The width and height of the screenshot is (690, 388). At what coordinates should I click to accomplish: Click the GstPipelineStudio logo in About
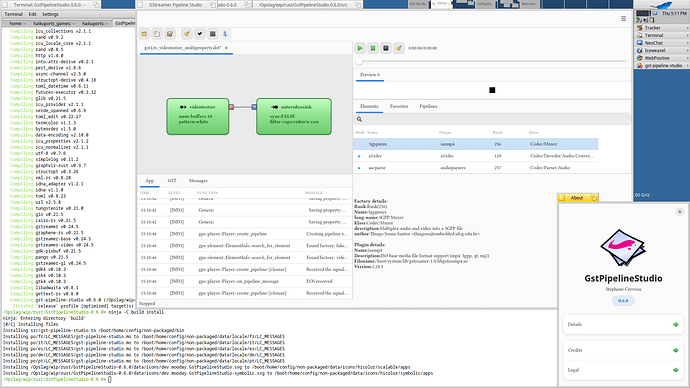623,247
